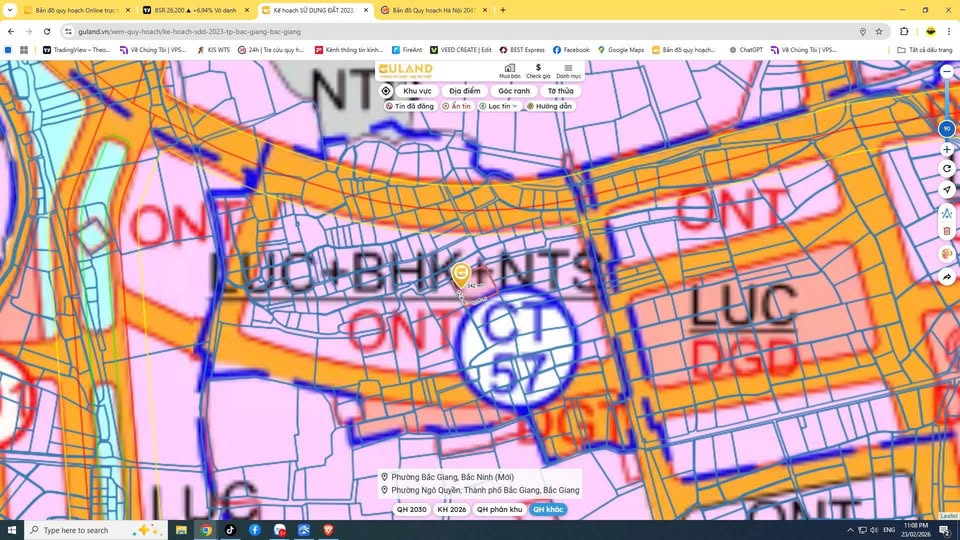Select the QH phân khu tab
Image resolution: width=960 pixels, height=540 pixels.
[499, 510]
